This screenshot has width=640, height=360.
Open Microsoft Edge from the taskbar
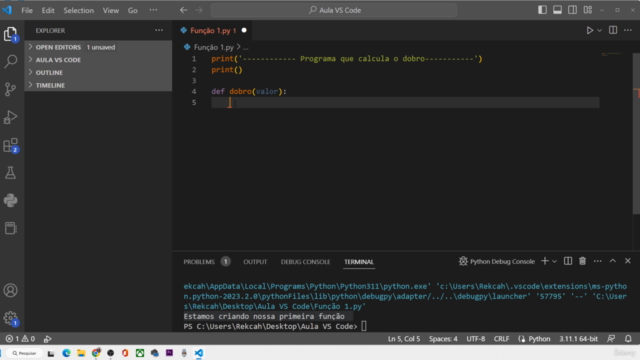[x=66, y=353]
